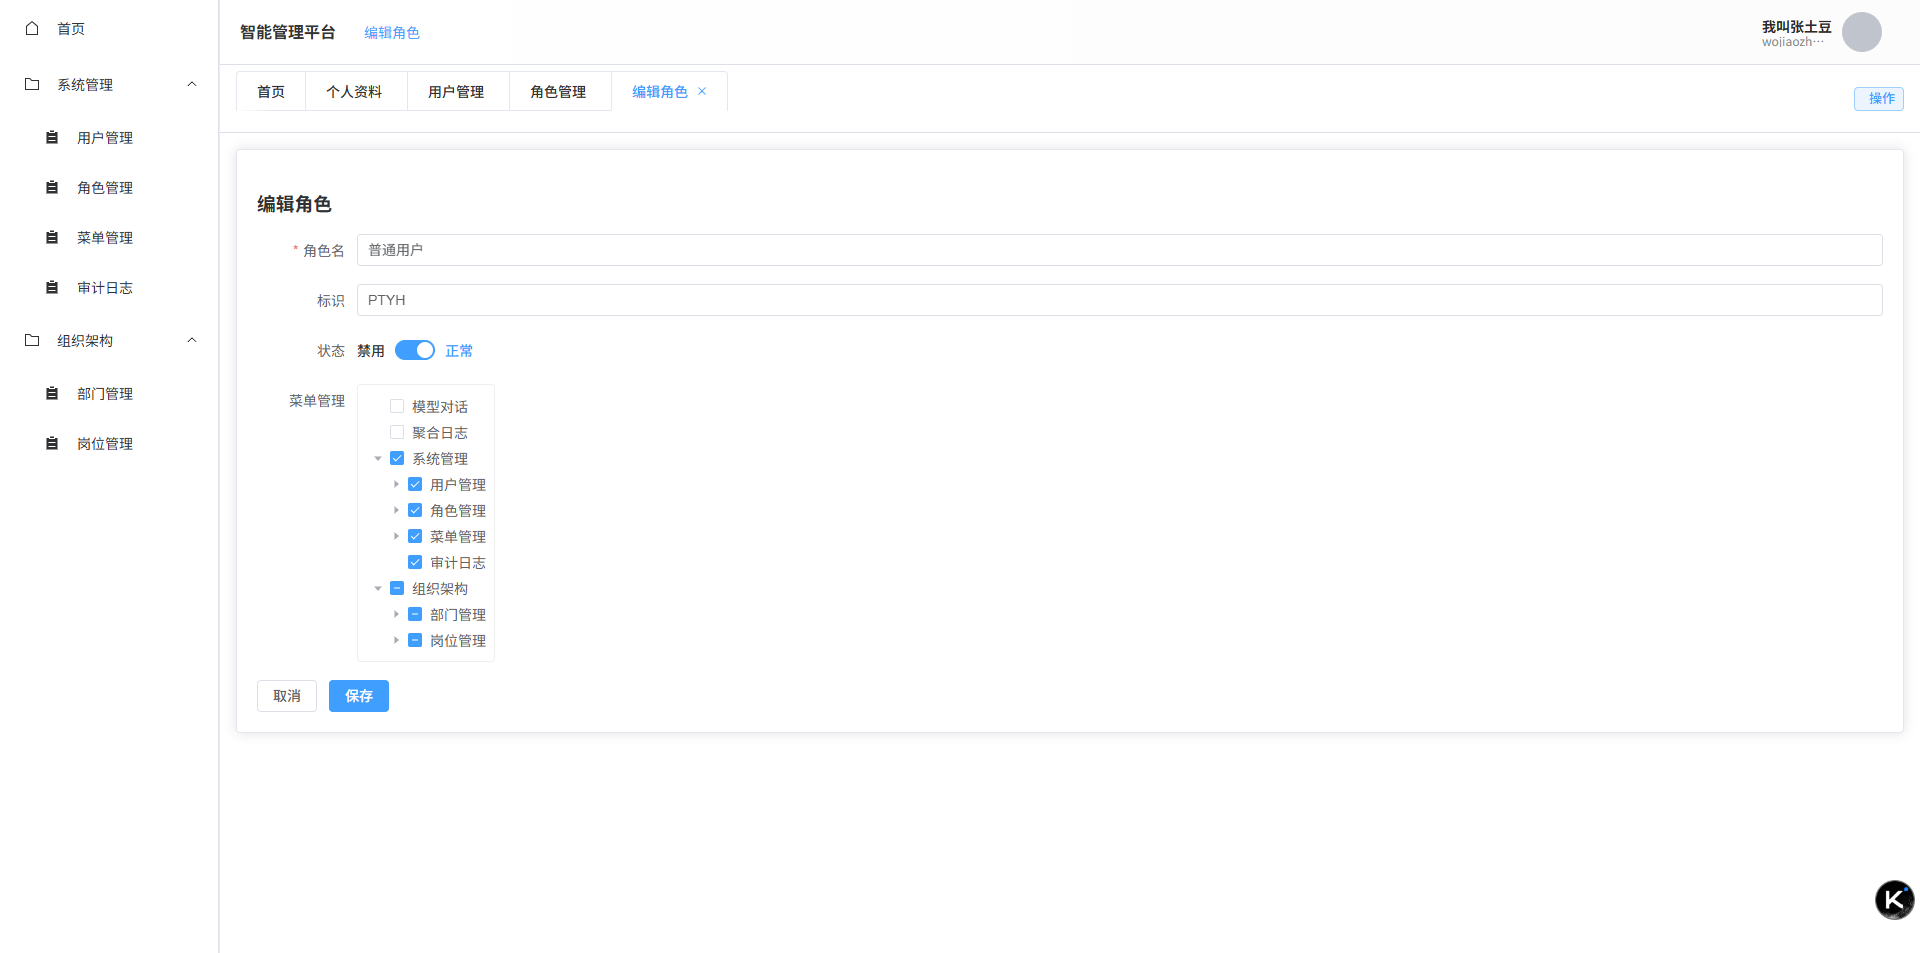Expand the 菜单管理 tree node arrow

pos(396,536)
